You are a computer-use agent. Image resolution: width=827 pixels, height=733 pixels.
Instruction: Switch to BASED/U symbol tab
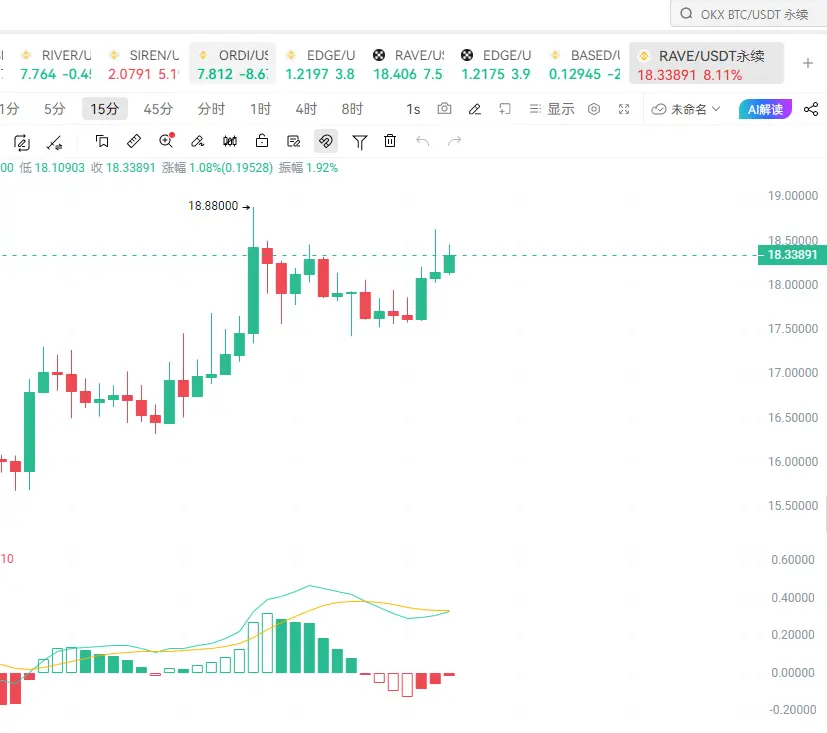[584, 64]
